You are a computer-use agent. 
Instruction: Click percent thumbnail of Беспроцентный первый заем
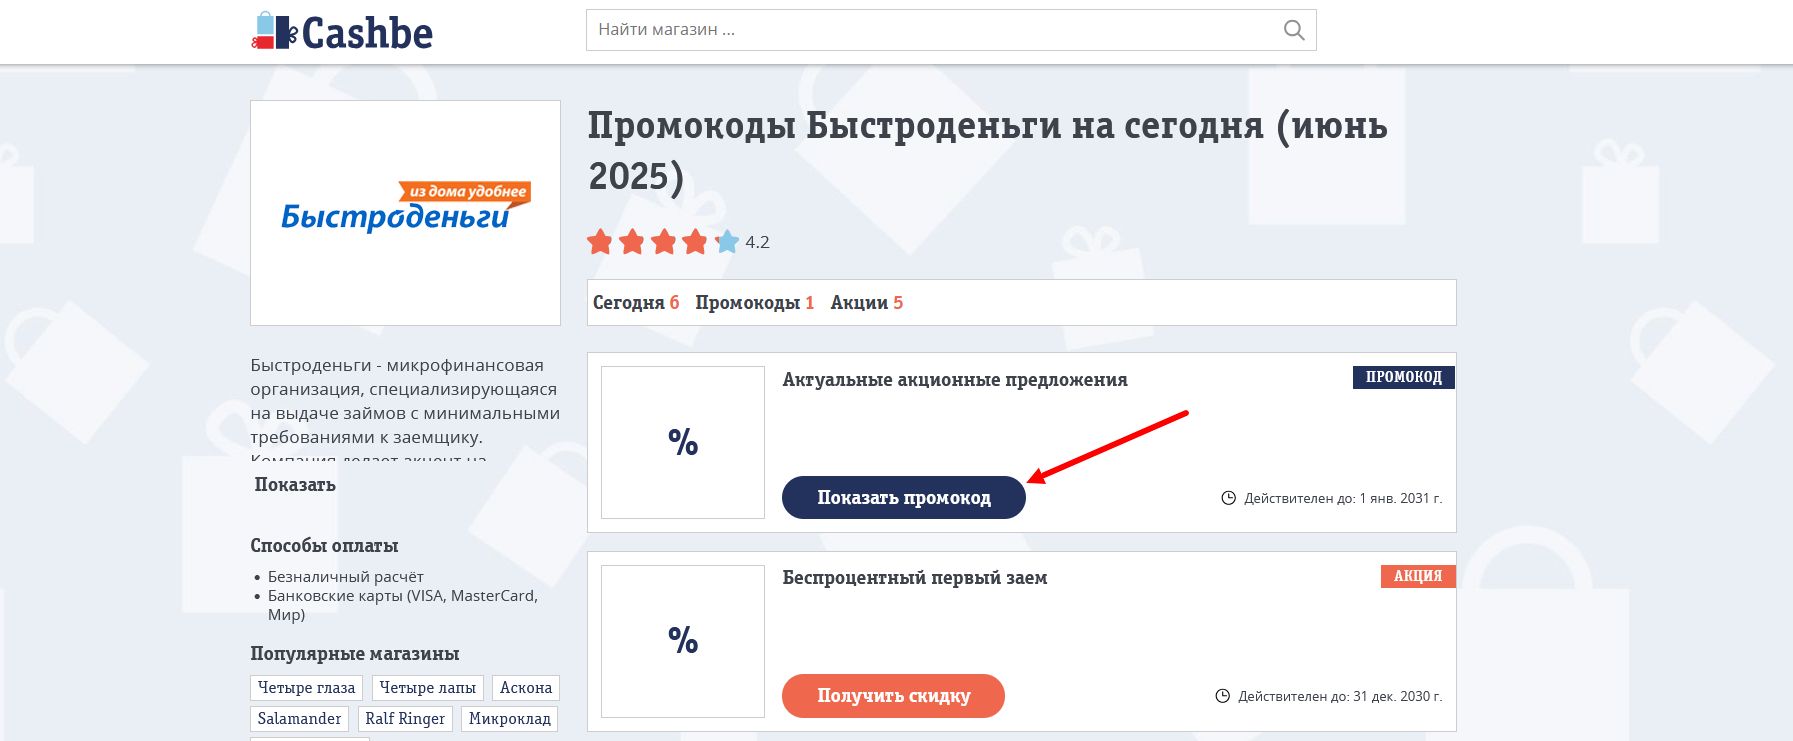coord(683,640)
